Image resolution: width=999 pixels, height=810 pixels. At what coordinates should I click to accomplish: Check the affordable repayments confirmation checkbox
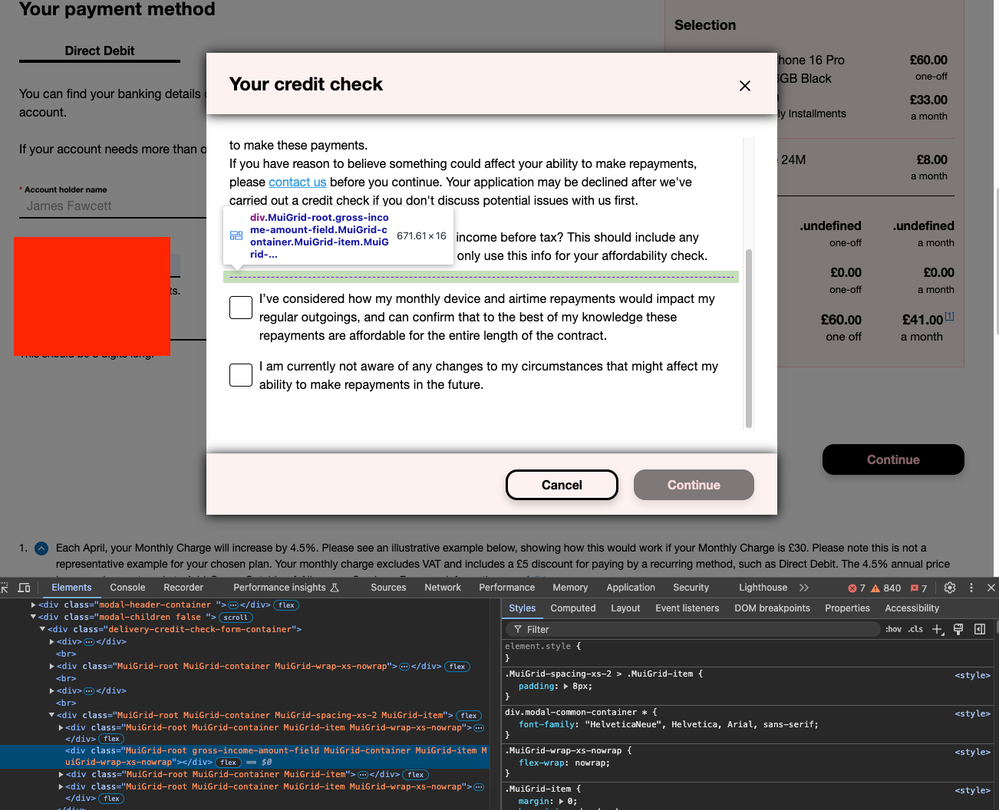pyautogui.click(x=240, y=308)
